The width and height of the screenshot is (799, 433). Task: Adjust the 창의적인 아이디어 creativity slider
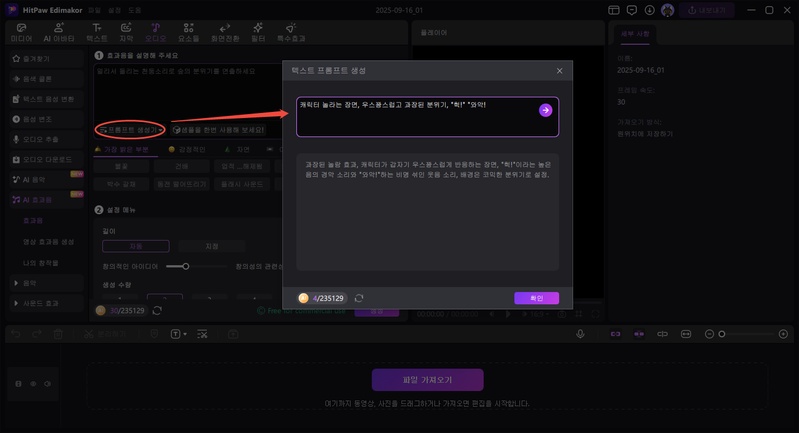coord(186,266)
